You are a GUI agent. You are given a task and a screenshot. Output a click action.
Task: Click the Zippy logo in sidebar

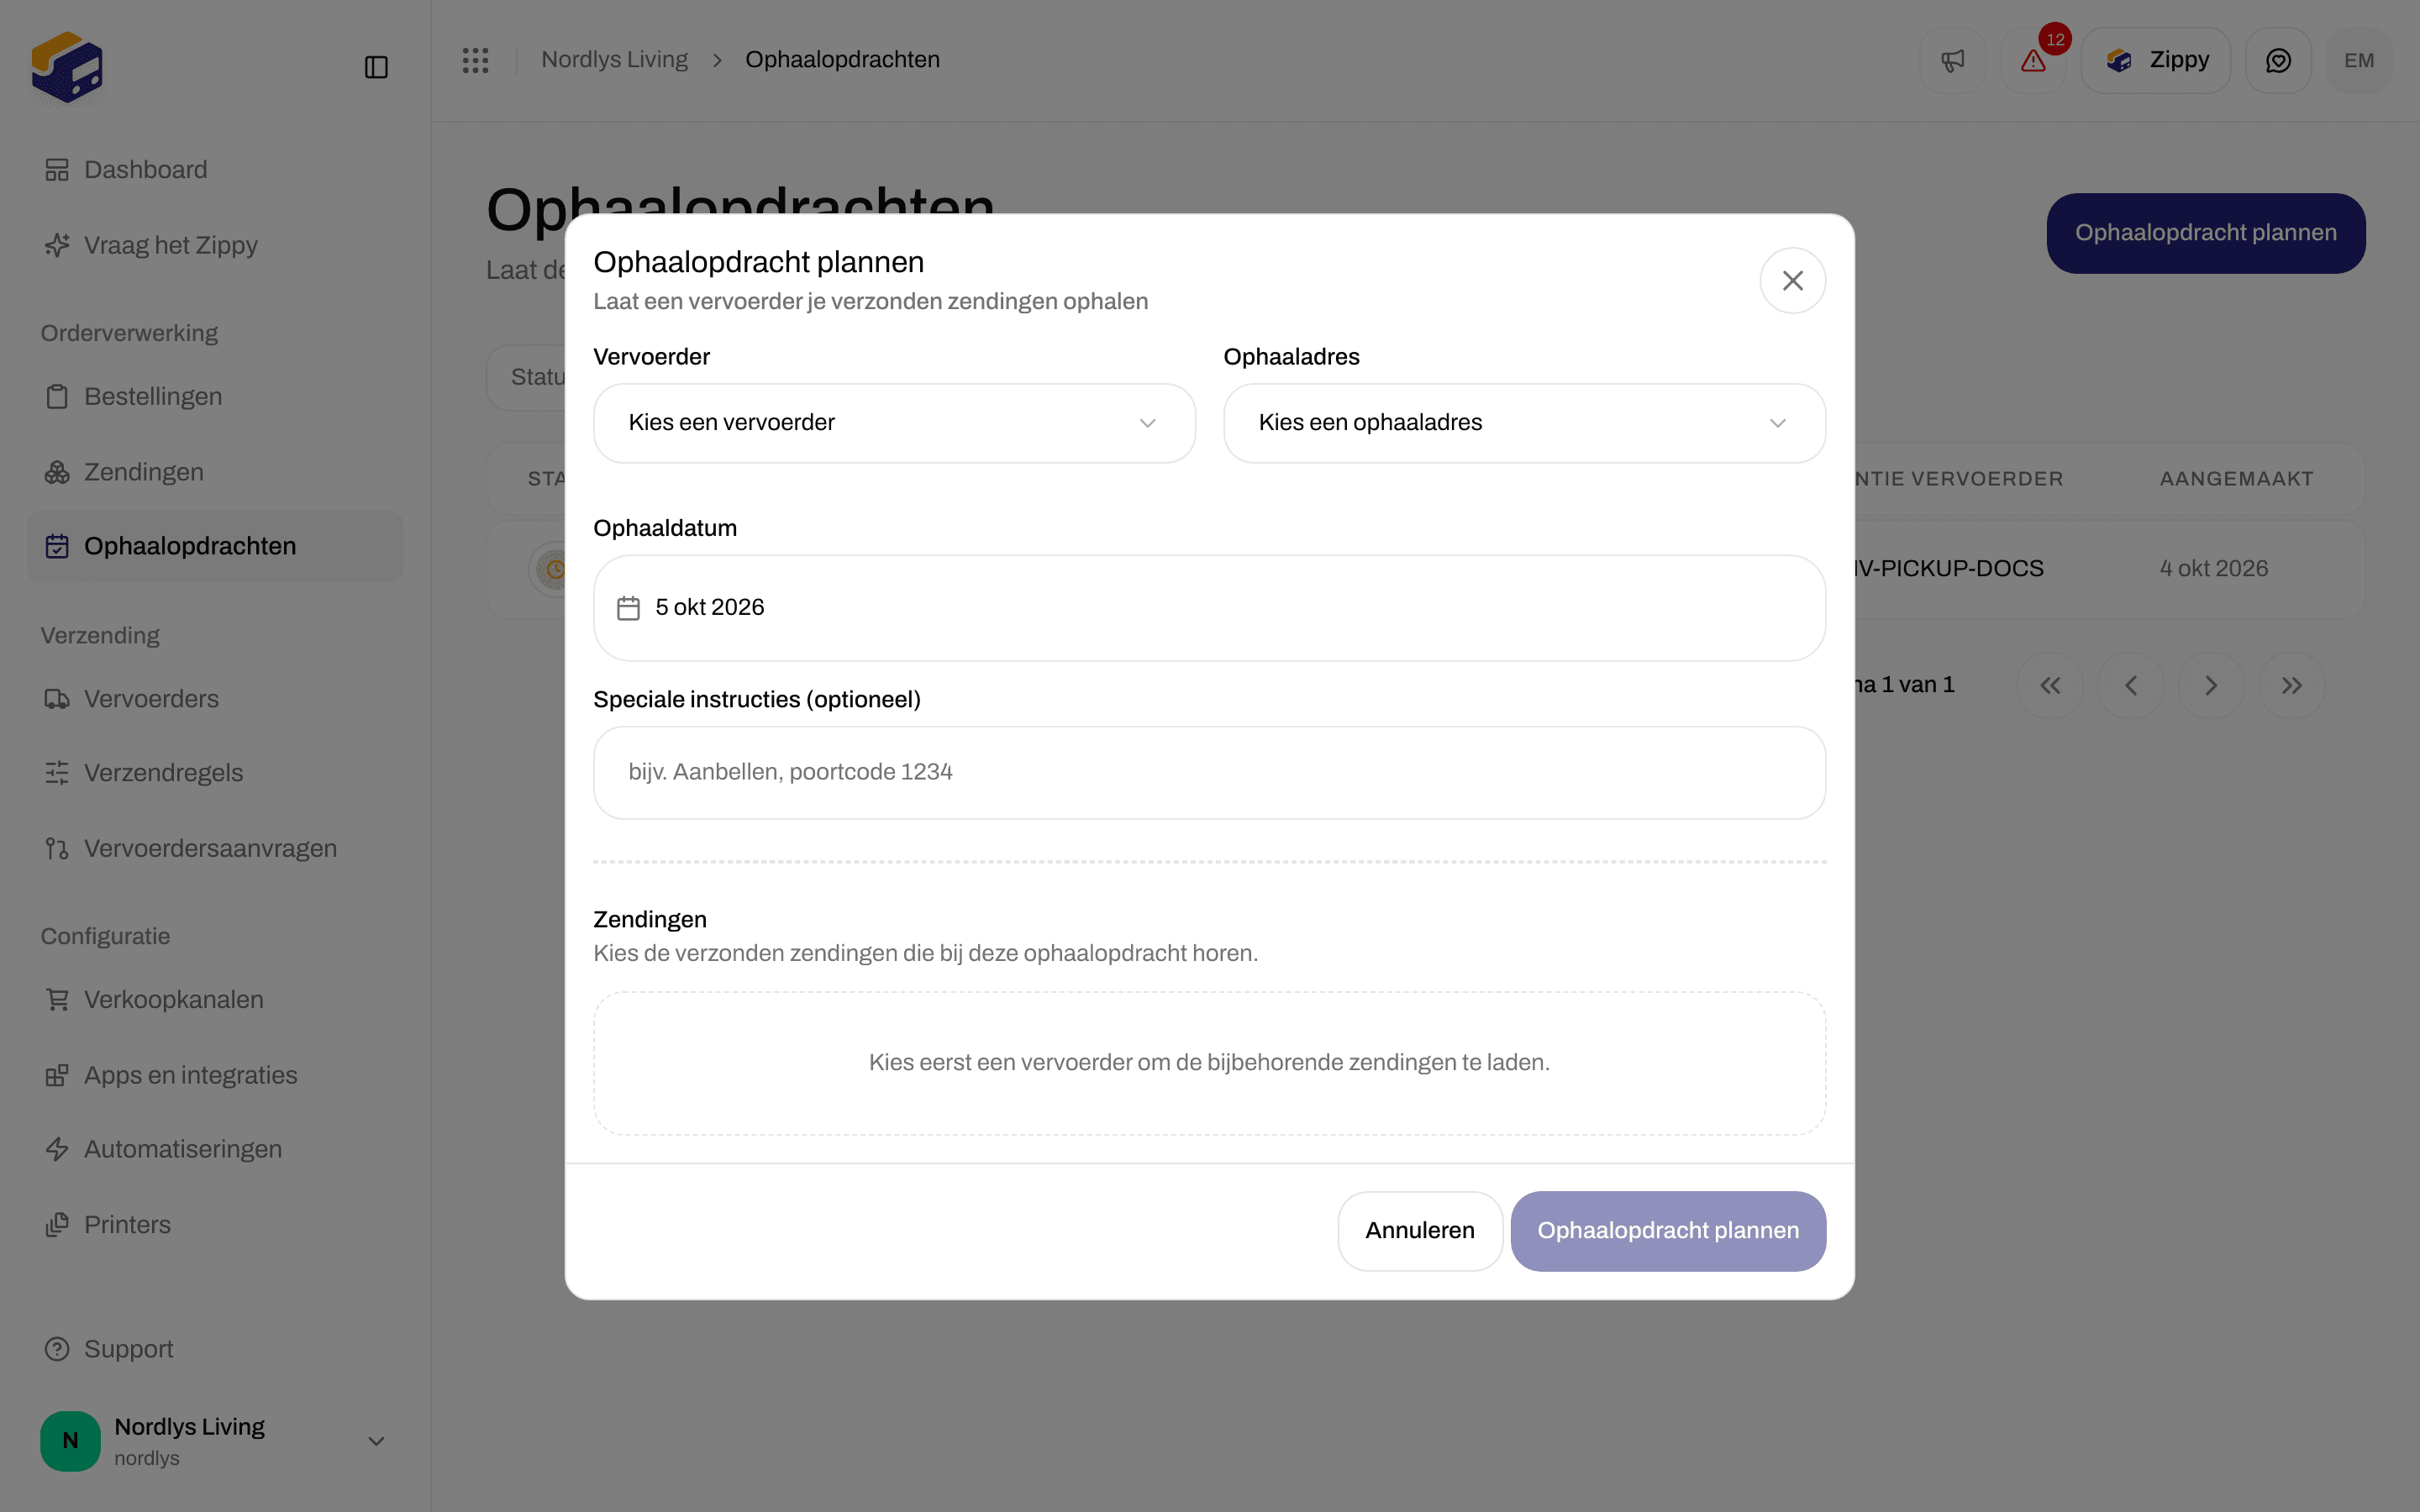67,67
